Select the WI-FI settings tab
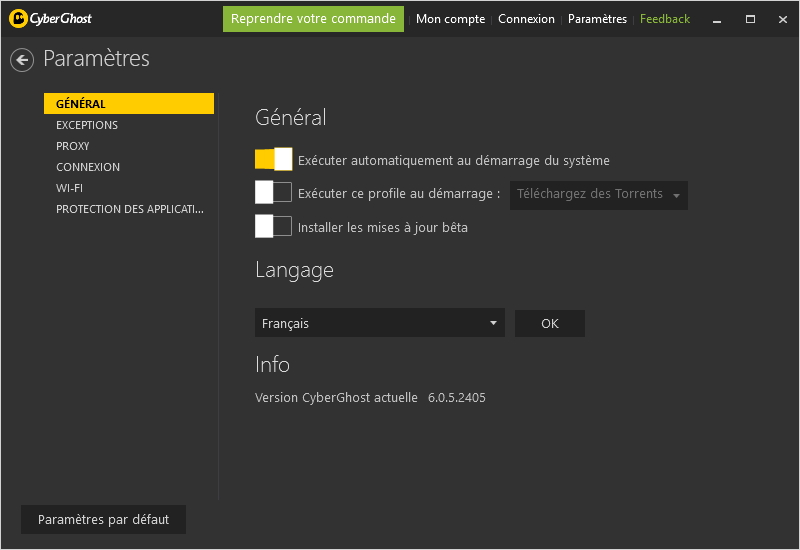The height and width of the screenshot is (550, 800). [x=69, y=188]
